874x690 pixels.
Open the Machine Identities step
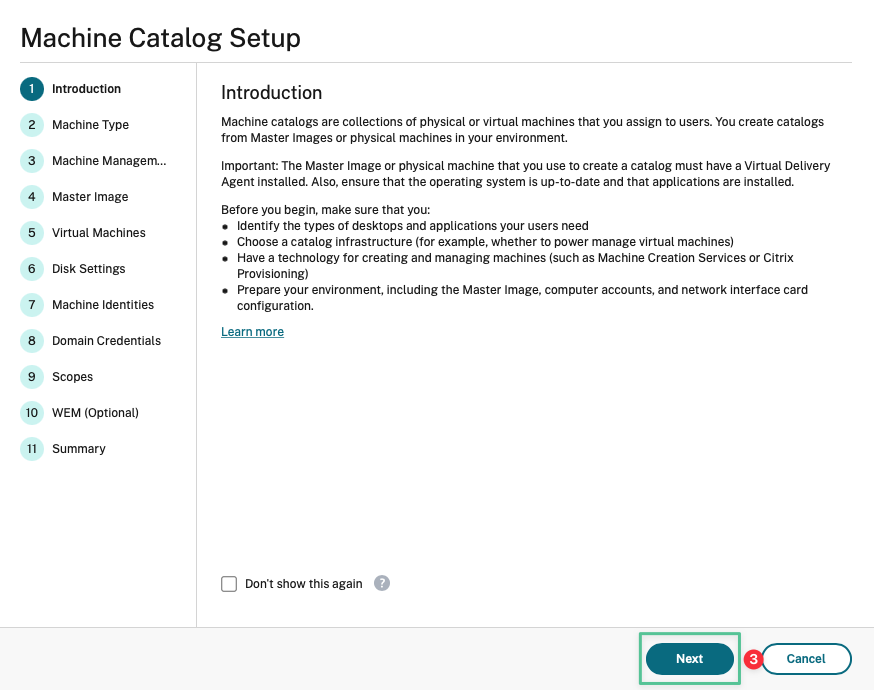point(103,305)
